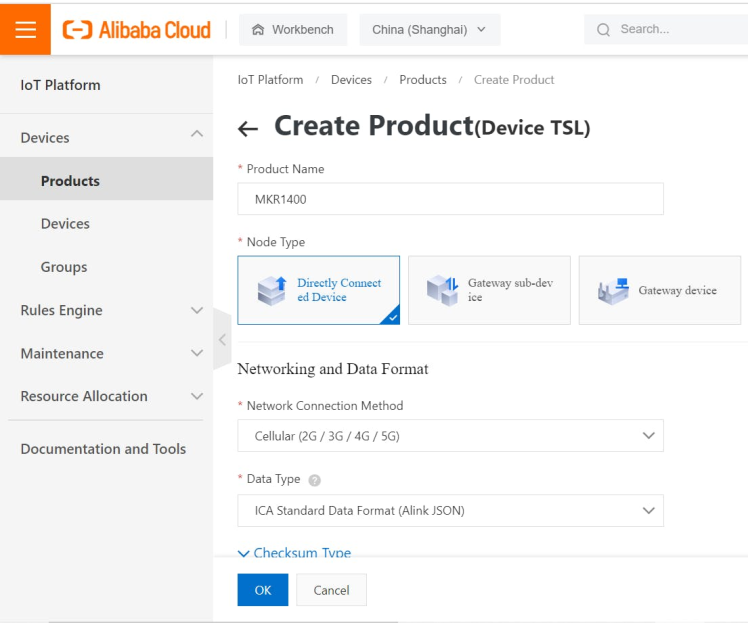
Task: Click the Cancel button
Action: click(331, 590)
